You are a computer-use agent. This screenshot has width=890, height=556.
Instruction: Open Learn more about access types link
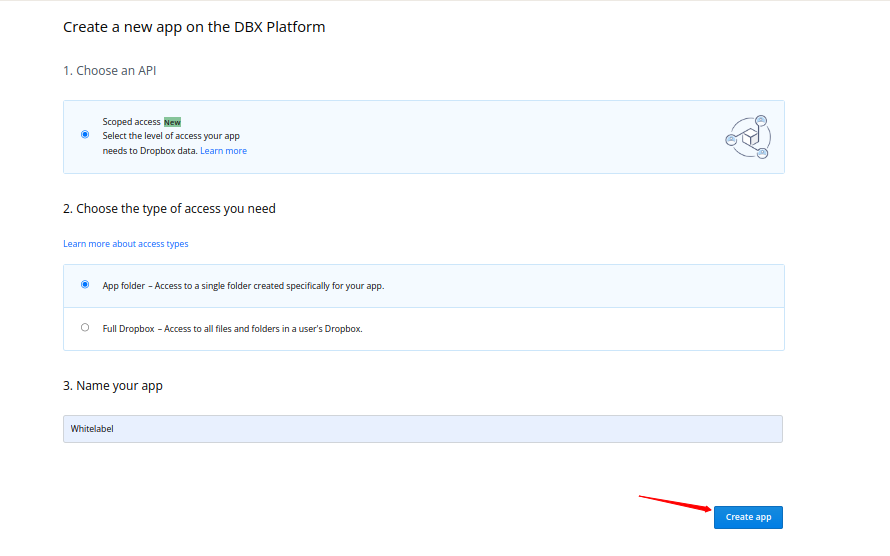pos(125,244)
